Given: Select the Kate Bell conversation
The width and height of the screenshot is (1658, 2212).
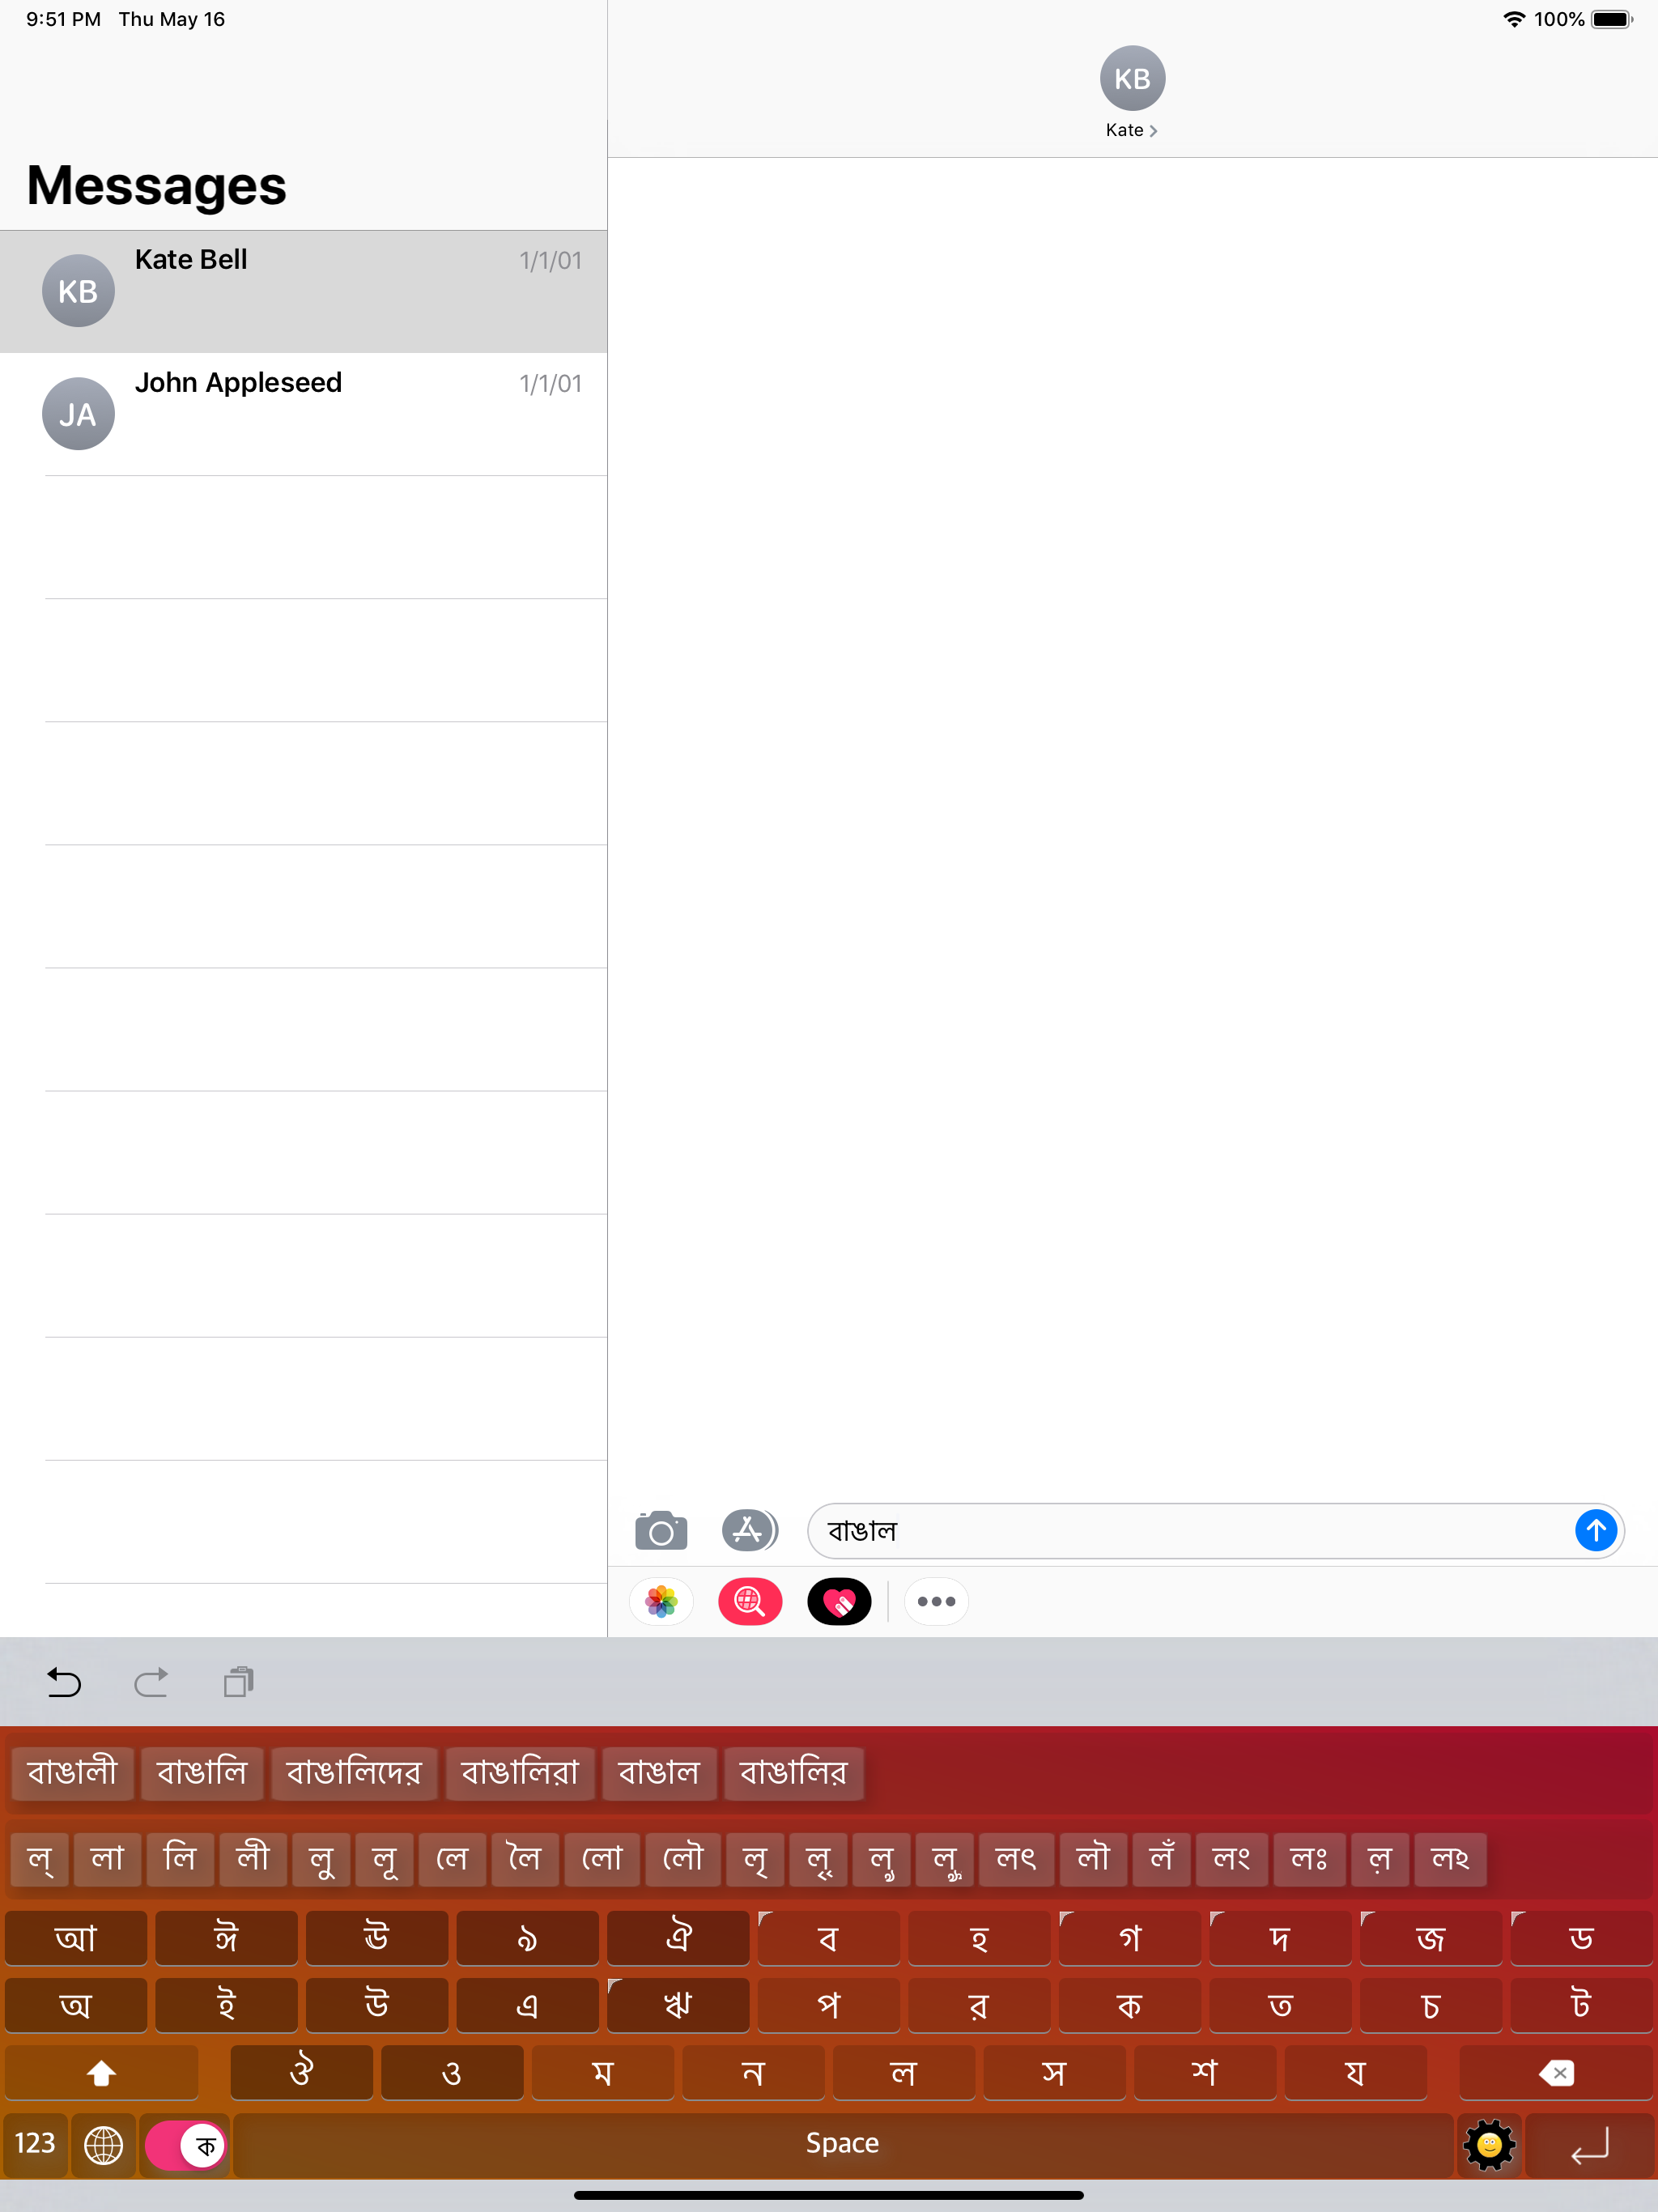Looking at the screenshot, I should tap(303, 291).
